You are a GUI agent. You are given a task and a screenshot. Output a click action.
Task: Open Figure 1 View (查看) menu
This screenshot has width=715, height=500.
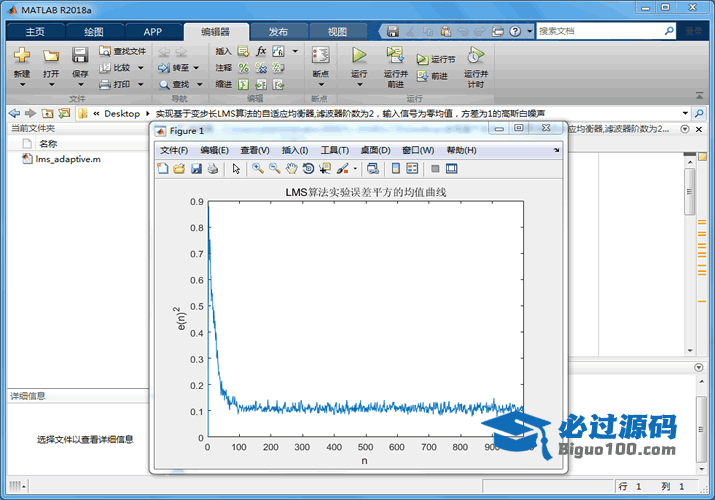pyautogui.click(x=255, y=150)
